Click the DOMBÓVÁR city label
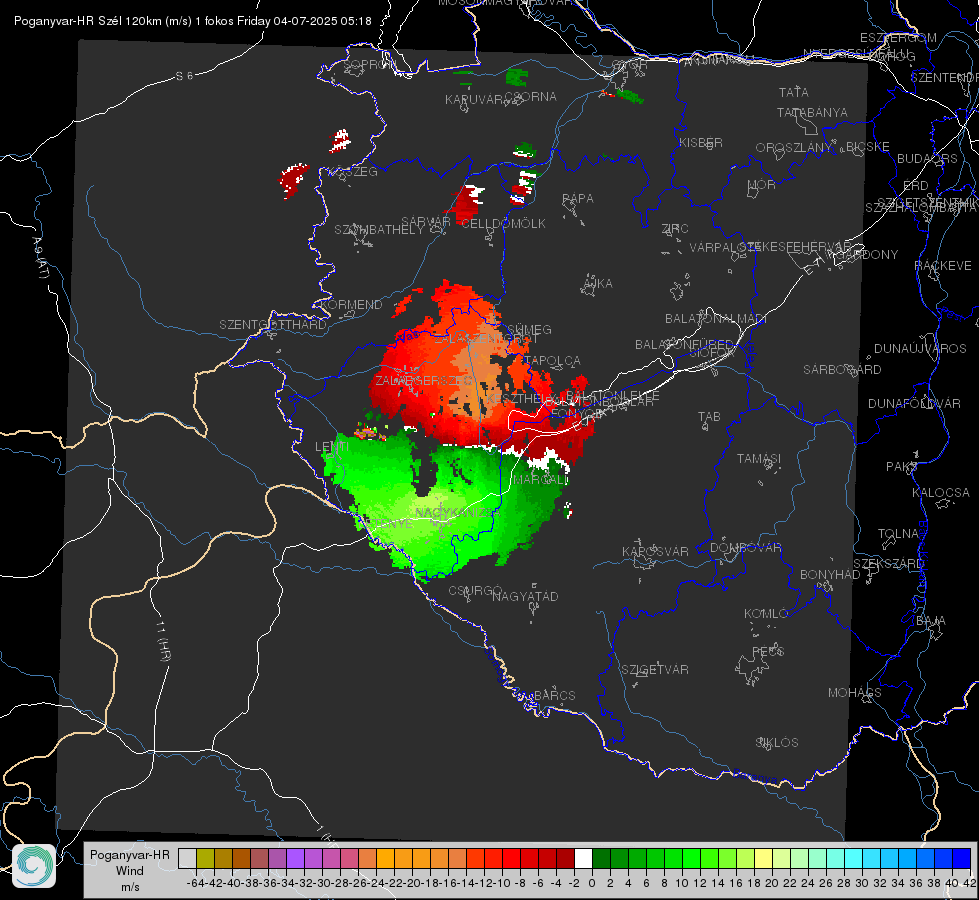Image resolution: width=979 pixels, height=900 pixels. click(x=745, y=548)
